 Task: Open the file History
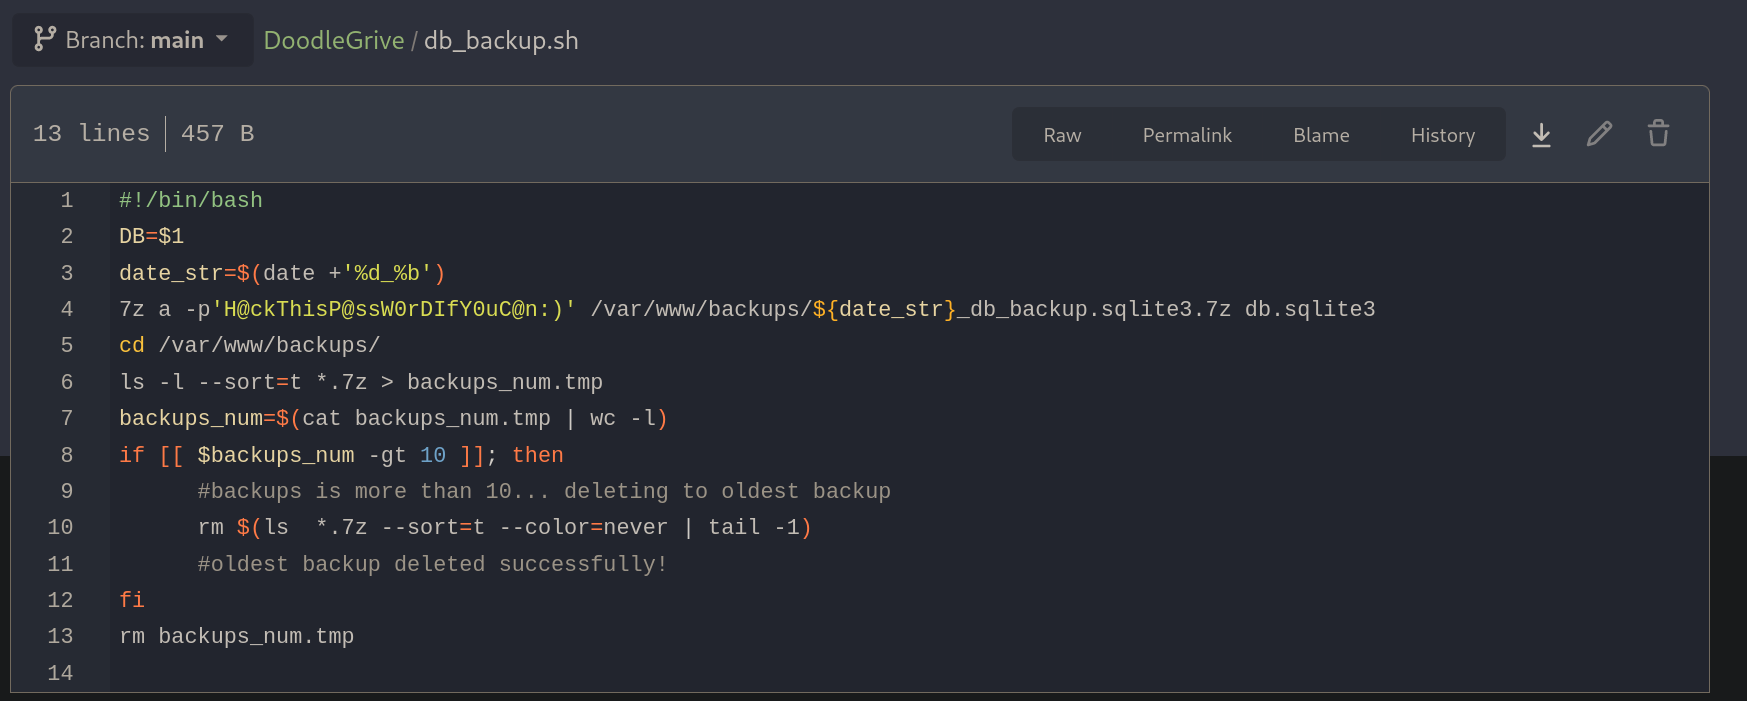click(x=1442, y=135)
